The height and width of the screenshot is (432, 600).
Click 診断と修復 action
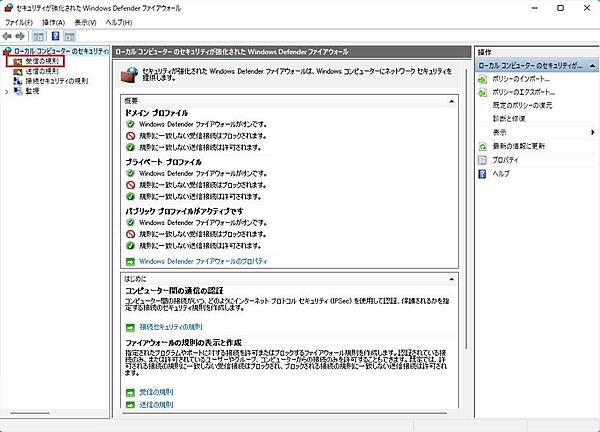[509, 119]
